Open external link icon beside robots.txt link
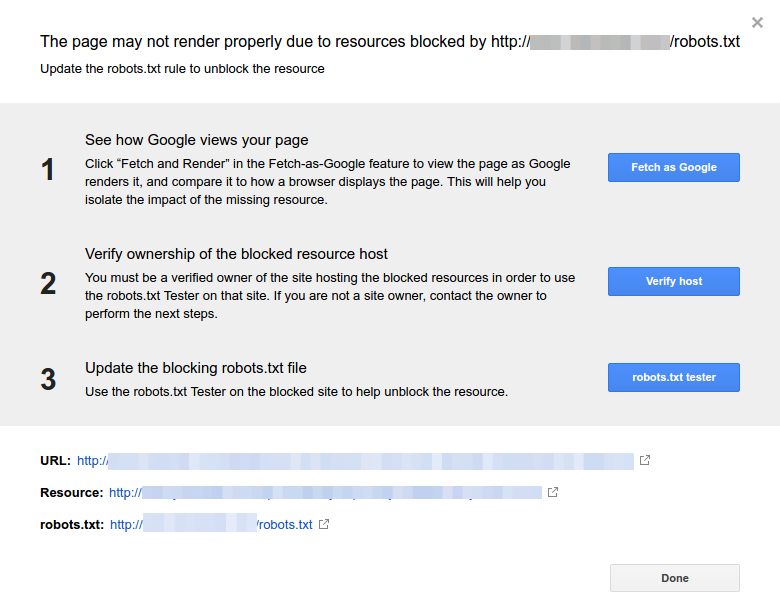780x616 pixels. [x=324, y=524]
